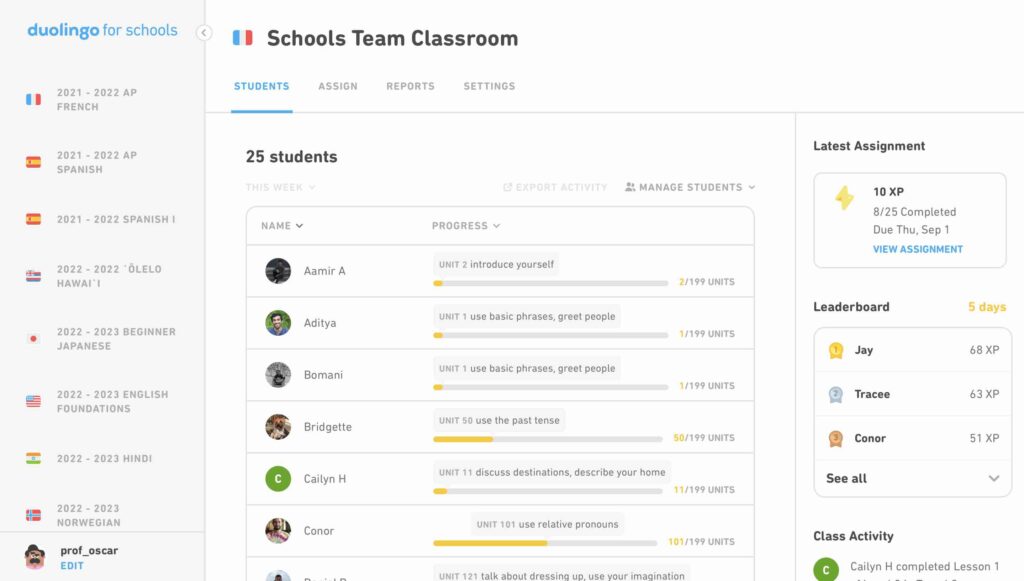The height and width of the screenshot is (581, 1024).
Task: Click the French flag icon beside the classroom title
Action: click(x=242, y=38)
